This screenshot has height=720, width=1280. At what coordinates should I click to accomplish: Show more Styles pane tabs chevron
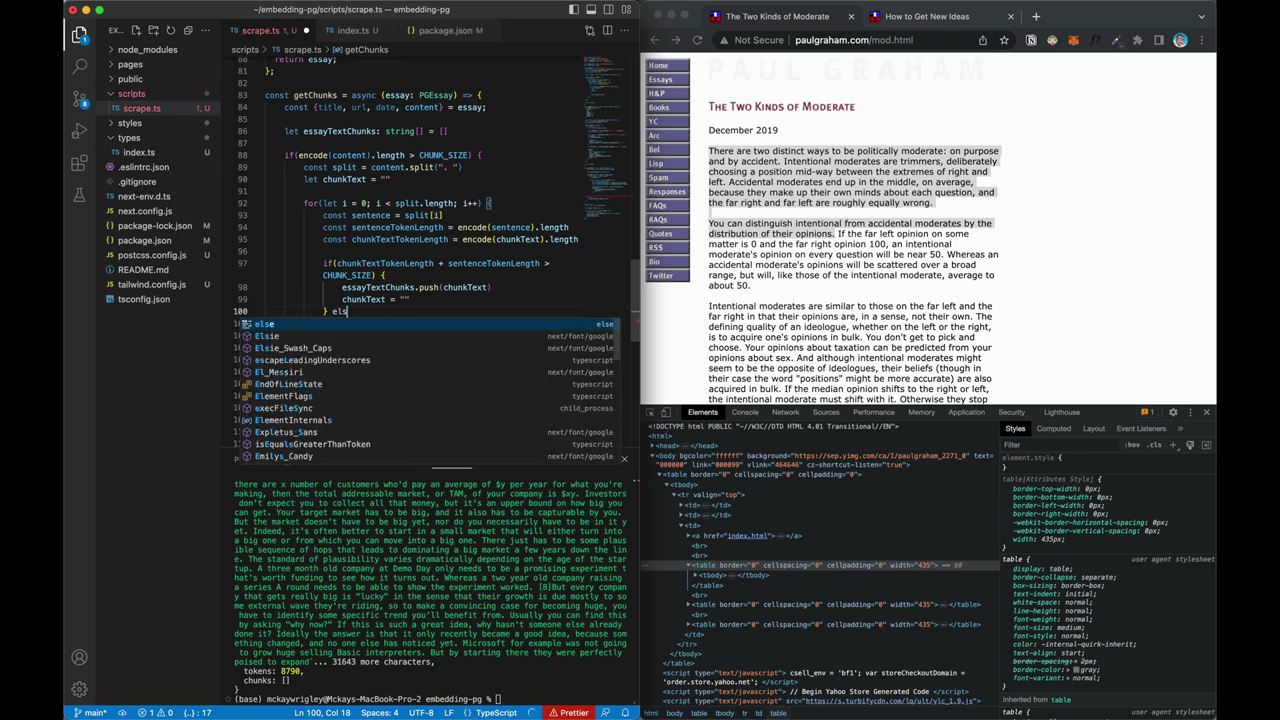point(1180,428)
